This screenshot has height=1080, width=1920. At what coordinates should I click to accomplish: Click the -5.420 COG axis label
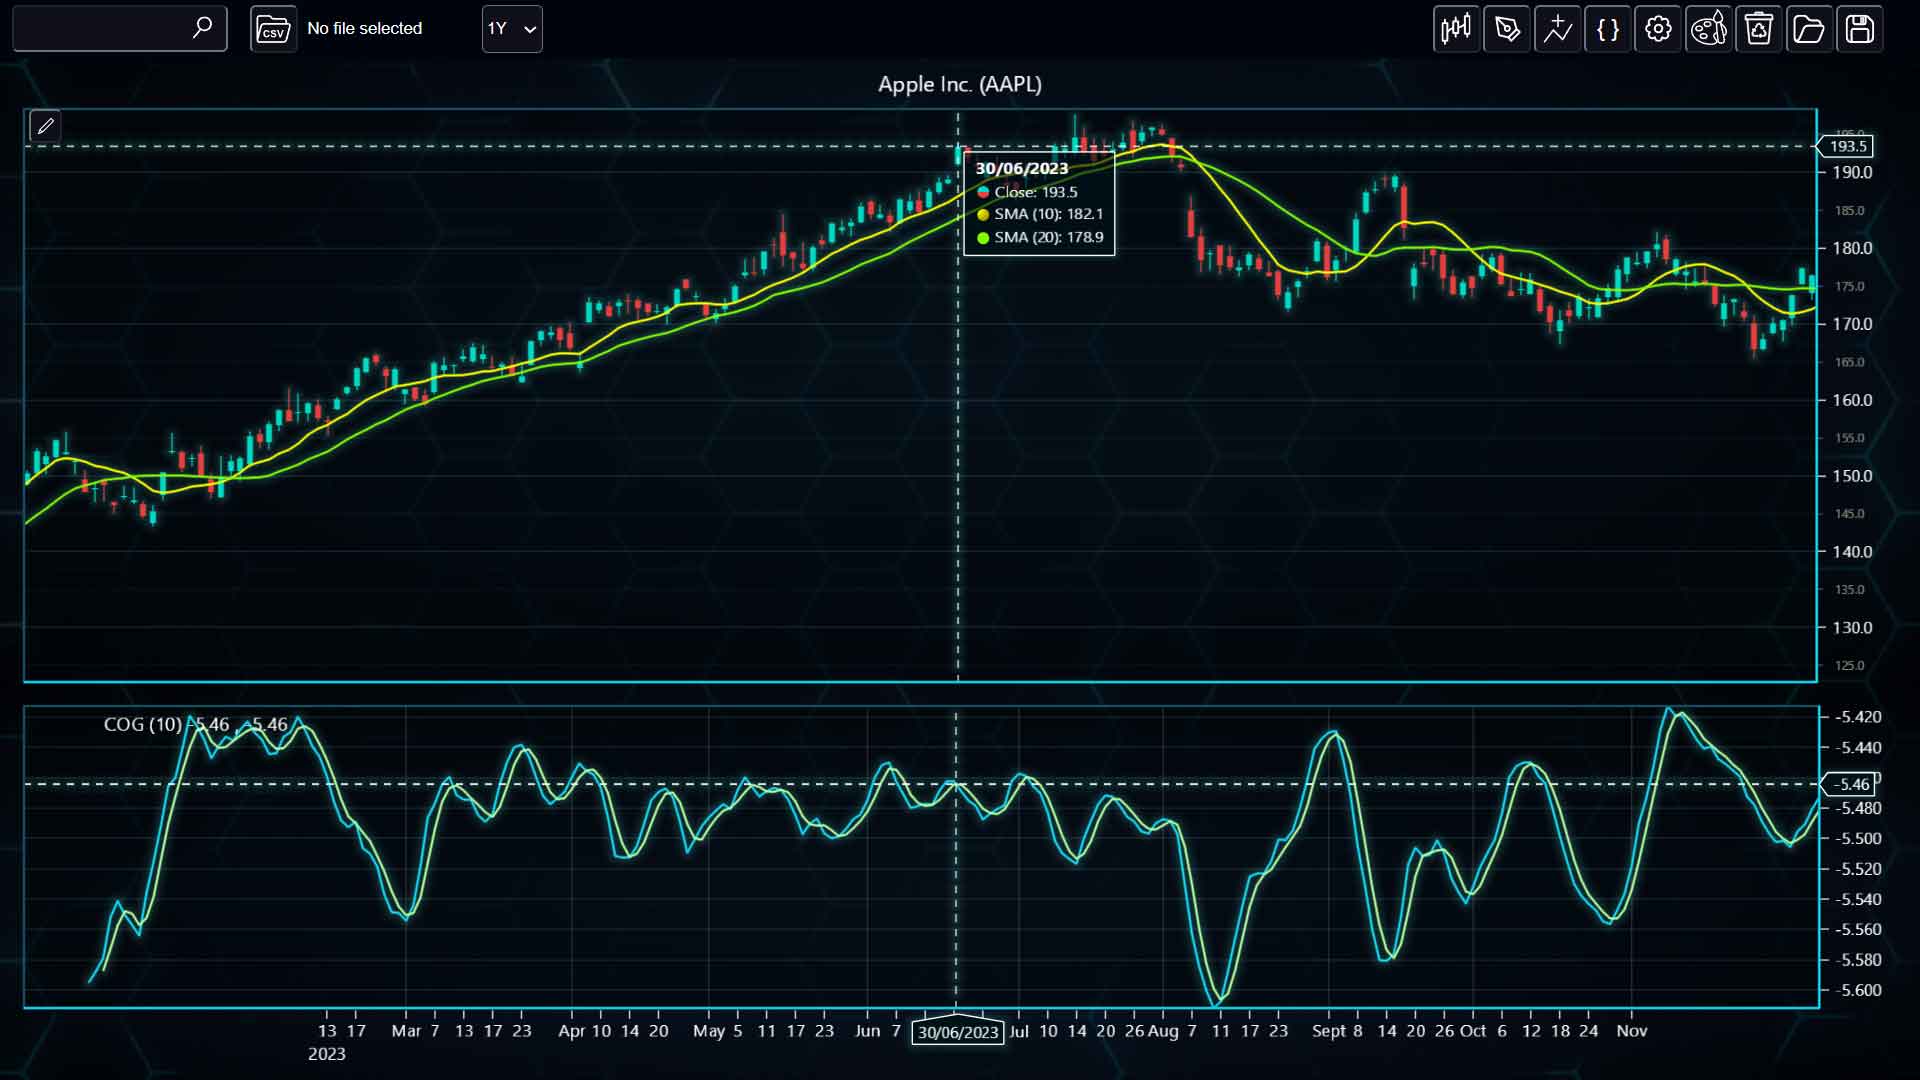click(1857, 717)
